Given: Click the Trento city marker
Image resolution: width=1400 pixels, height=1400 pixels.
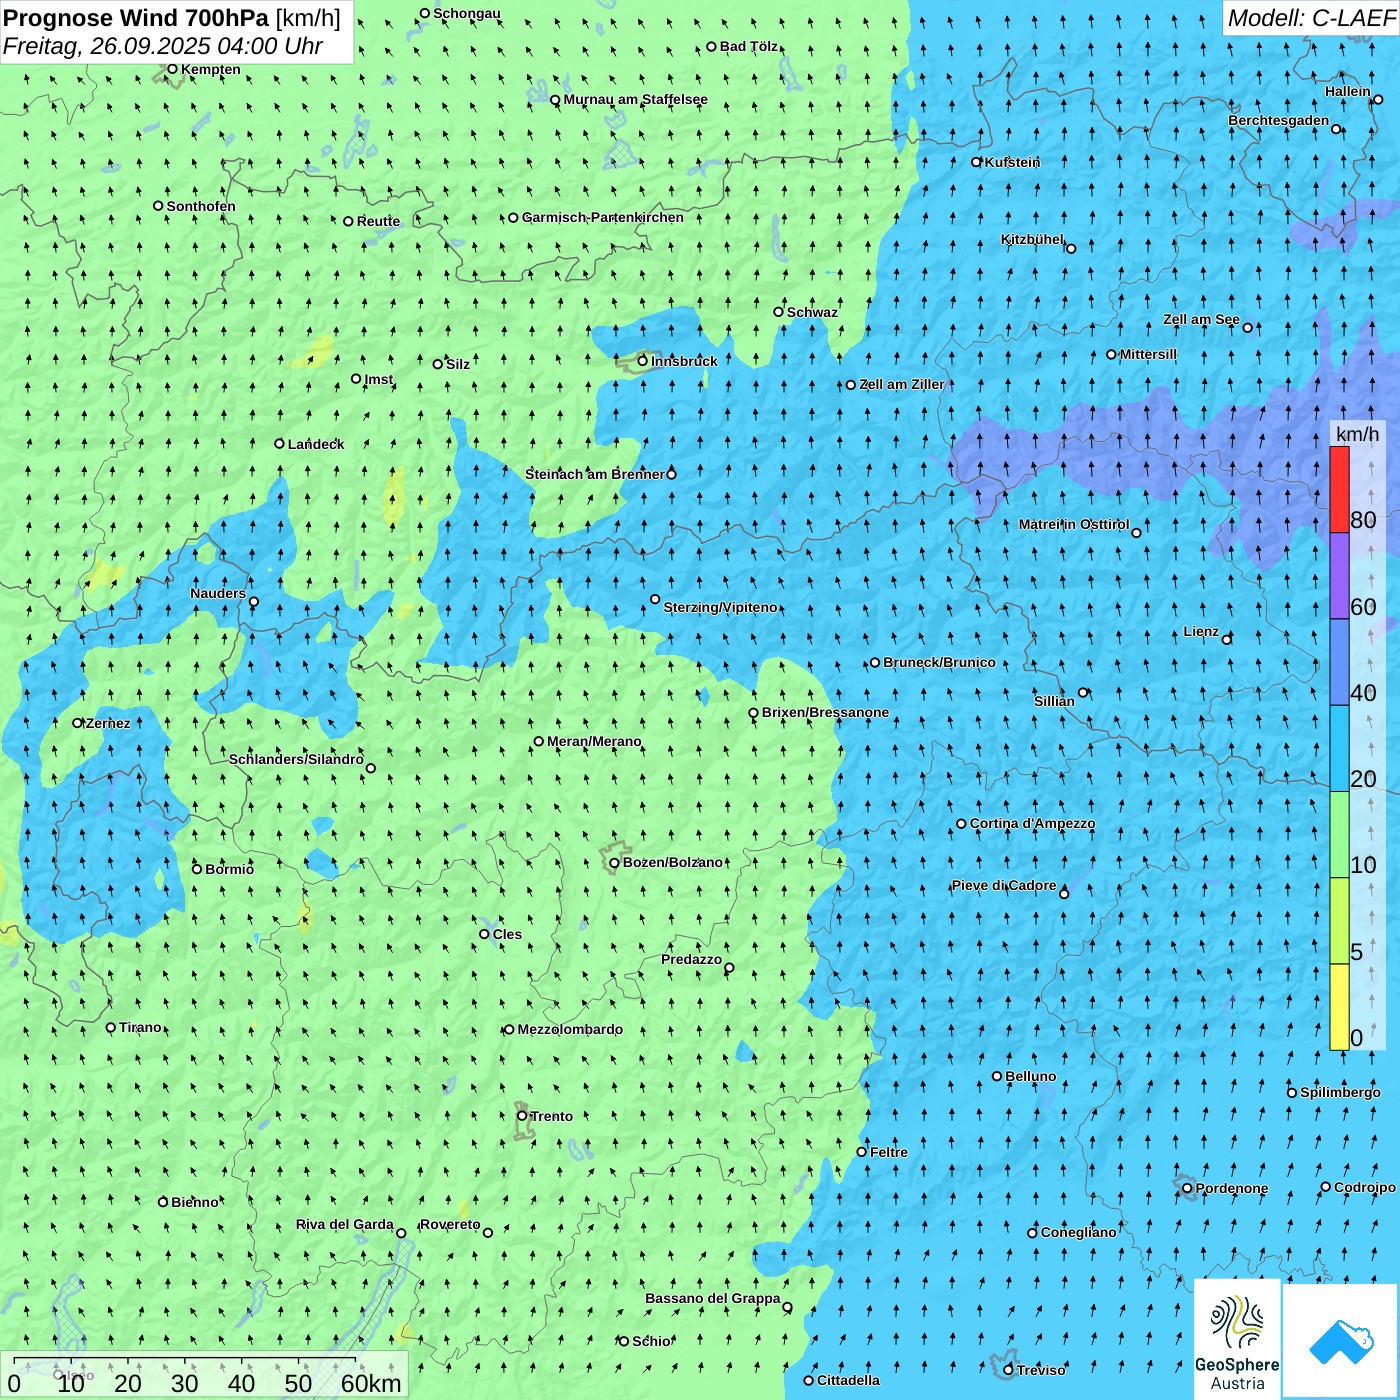Looking at the screenshot, I should click(x=522, y=1116).
